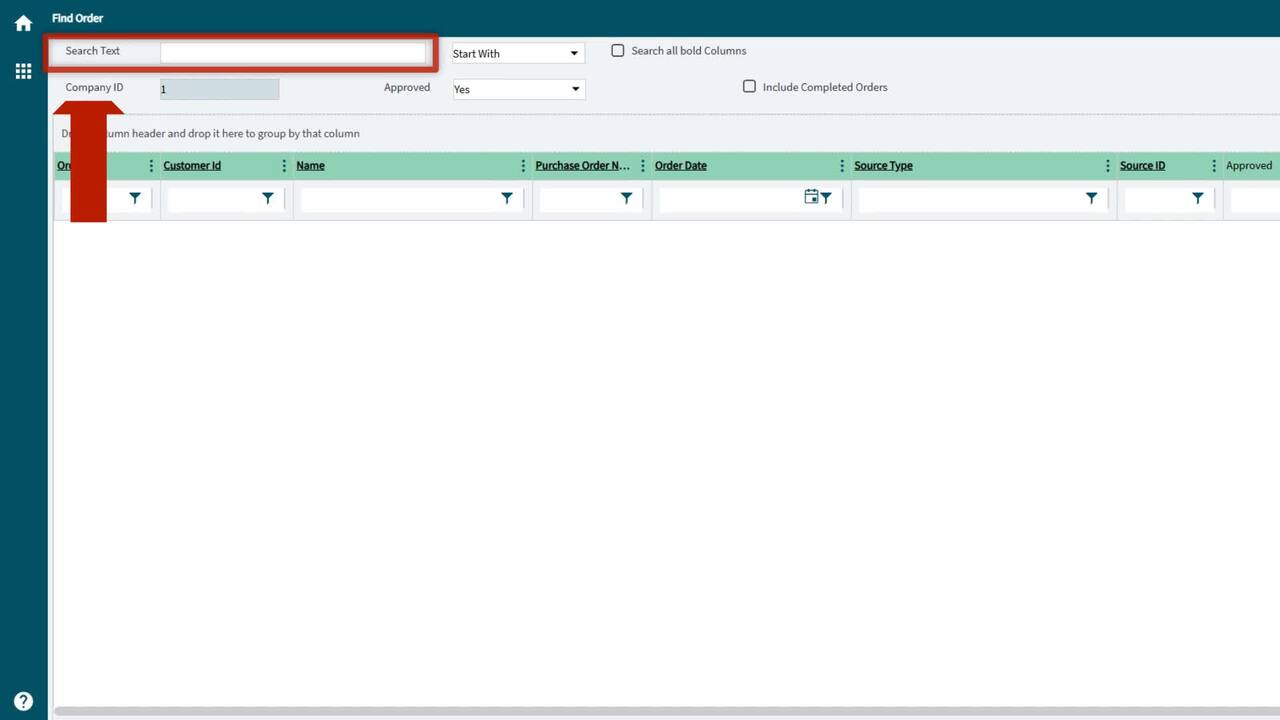This screenshot has width=1280, height=720.
Task: Click the Name column filter icon
Action: 507,199
